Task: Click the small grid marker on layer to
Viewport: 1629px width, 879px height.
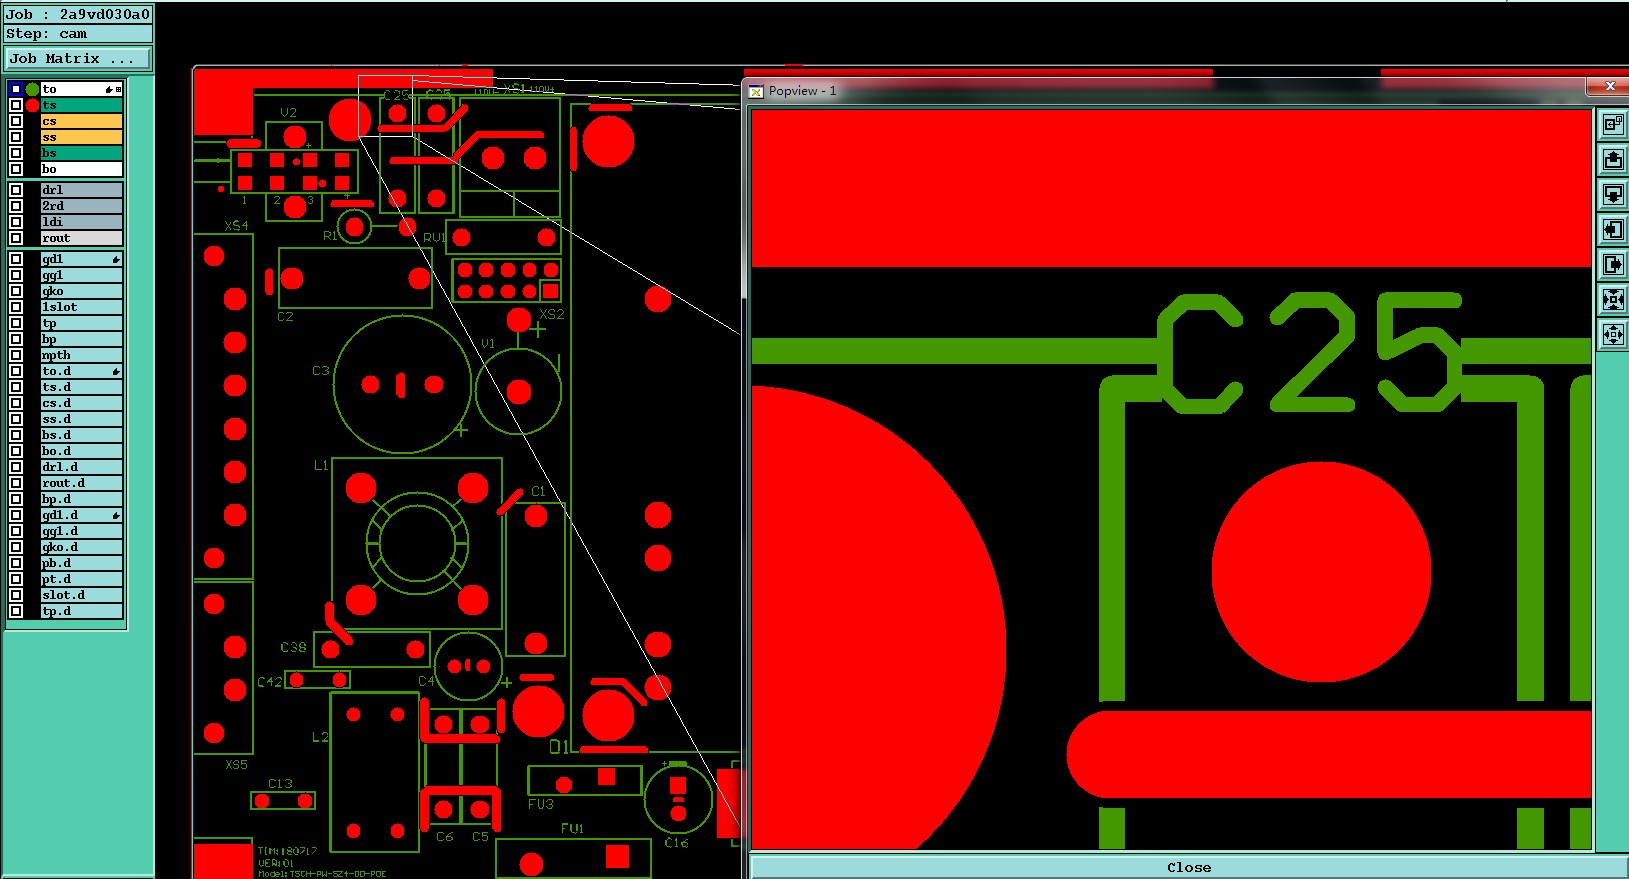Action: click(x=118, y=90)
